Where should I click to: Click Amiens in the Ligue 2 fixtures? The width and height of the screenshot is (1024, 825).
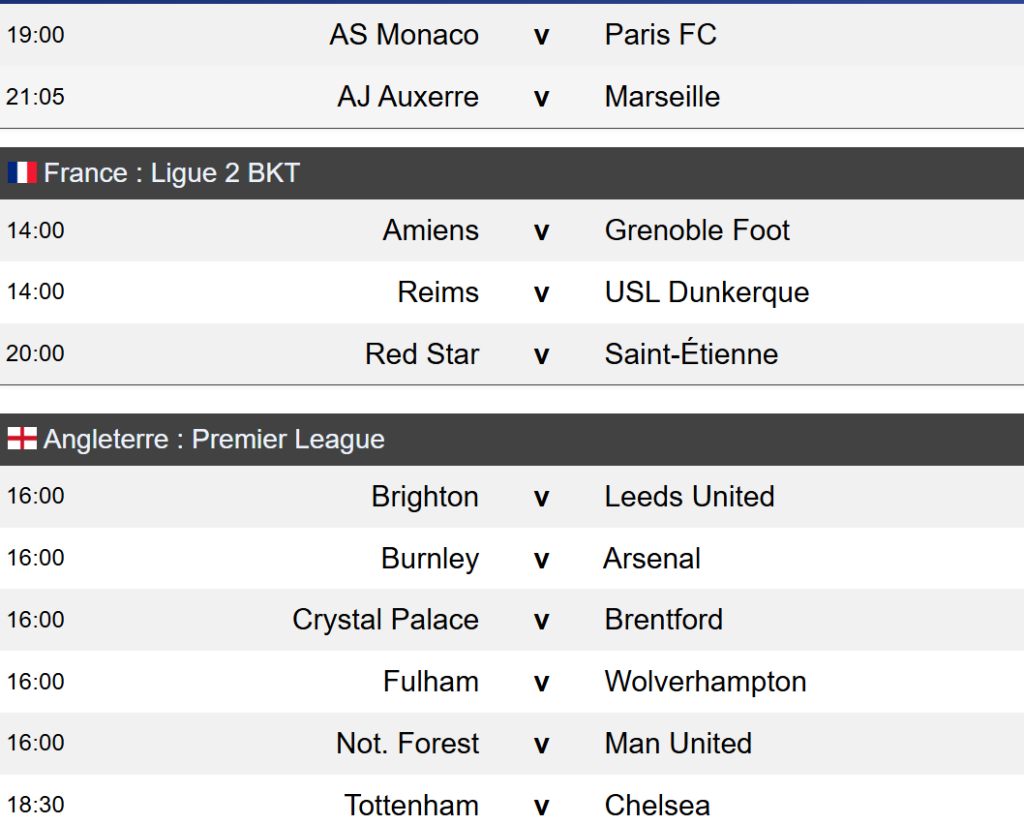(431, 231)
